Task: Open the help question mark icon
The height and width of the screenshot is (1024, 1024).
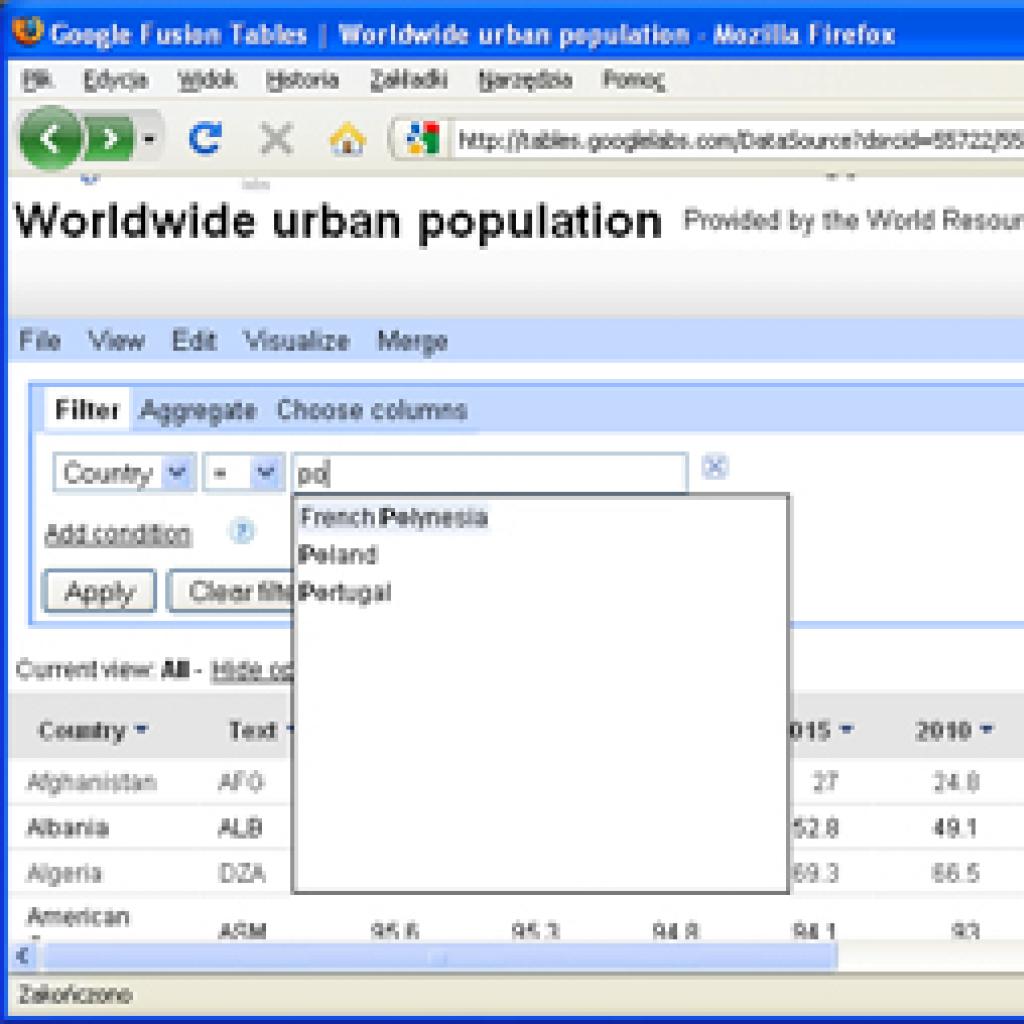Action: [242, 532]
